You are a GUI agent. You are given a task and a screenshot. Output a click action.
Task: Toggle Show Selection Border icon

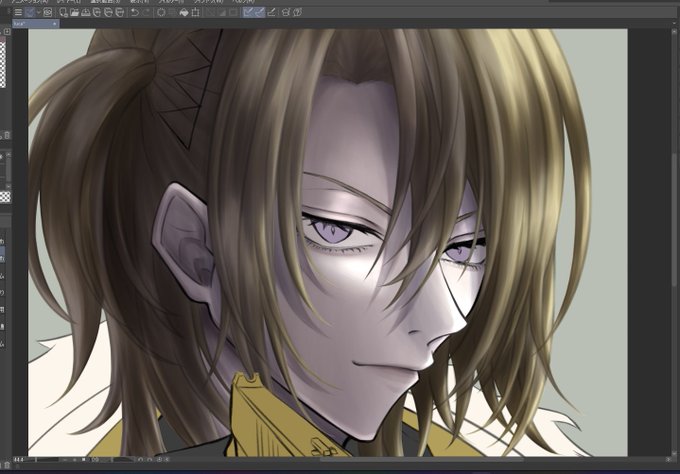click(x=233, y=13)
